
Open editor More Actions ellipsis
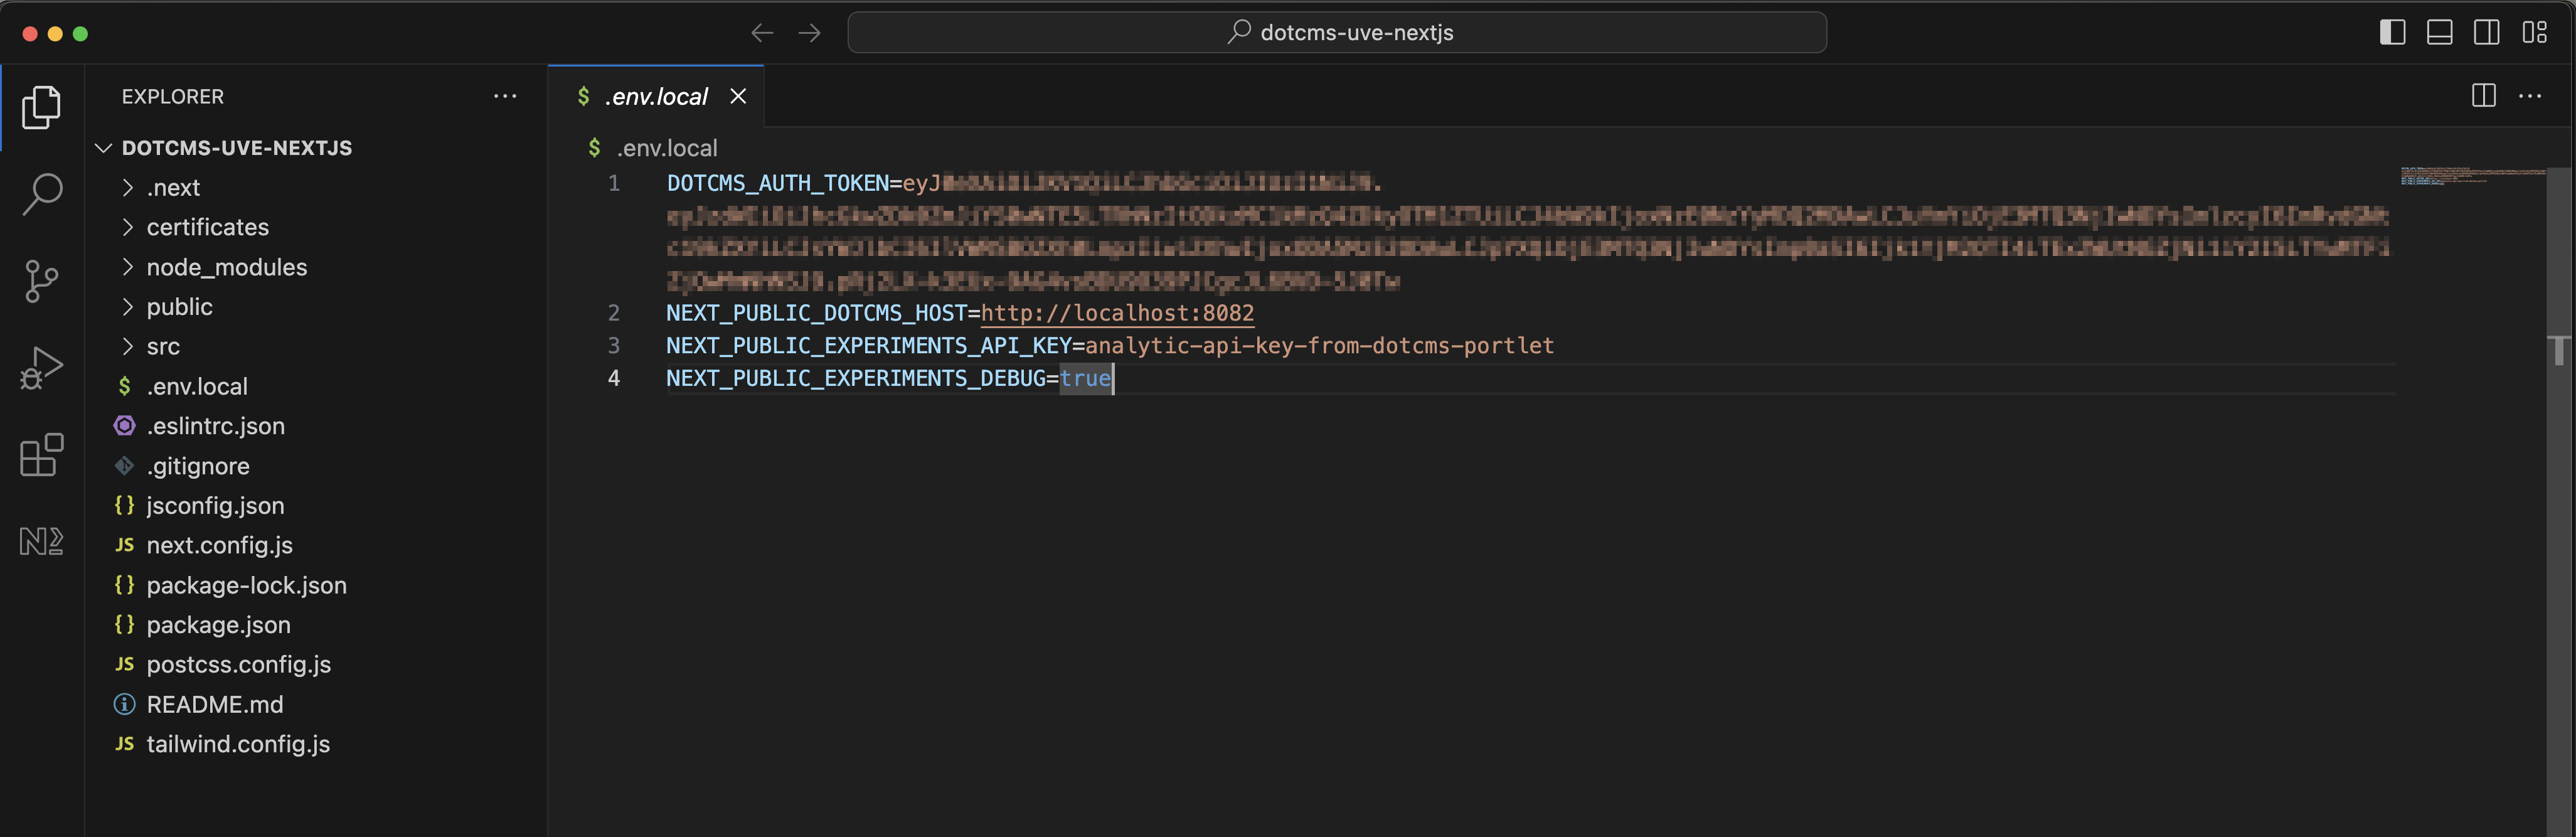[x=2530, y=96]
